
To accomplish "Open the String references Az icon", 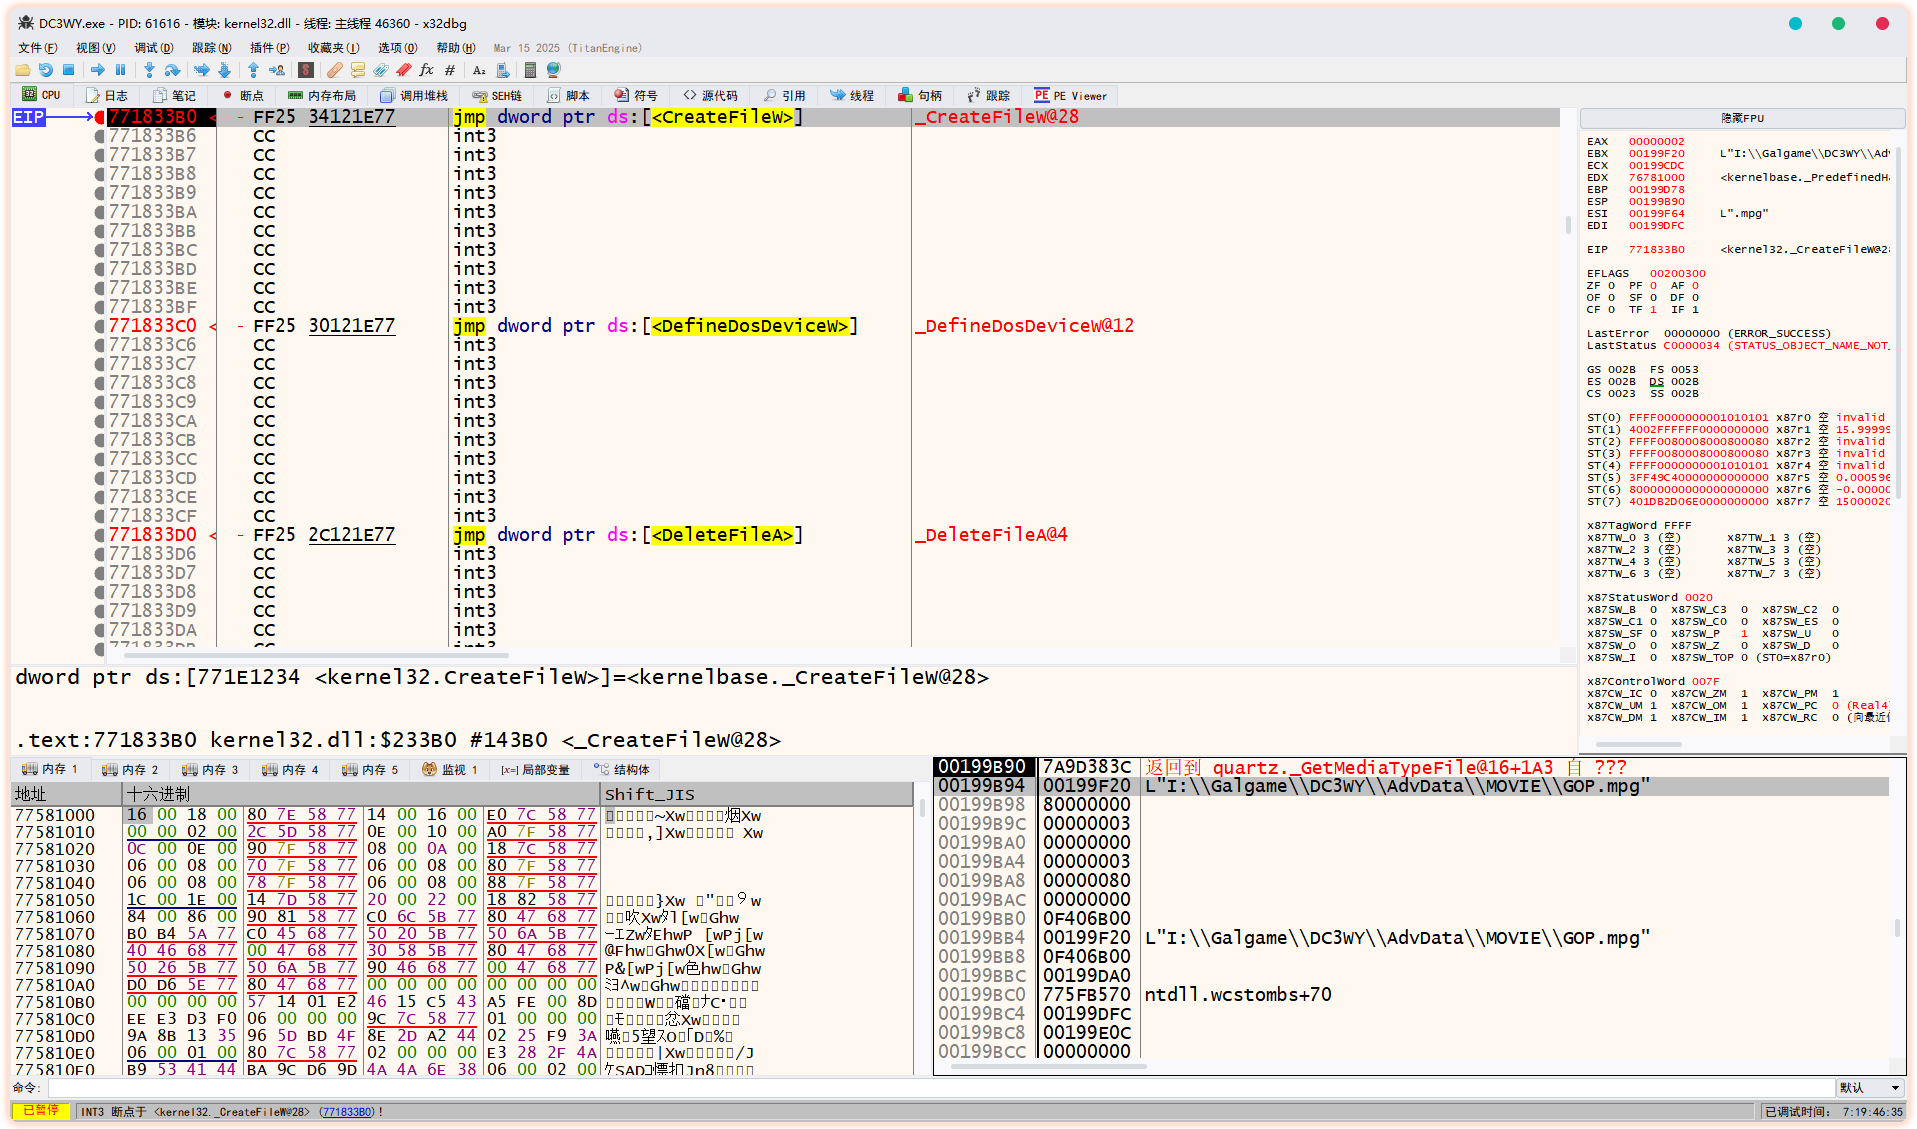I will tap(479, 70).
